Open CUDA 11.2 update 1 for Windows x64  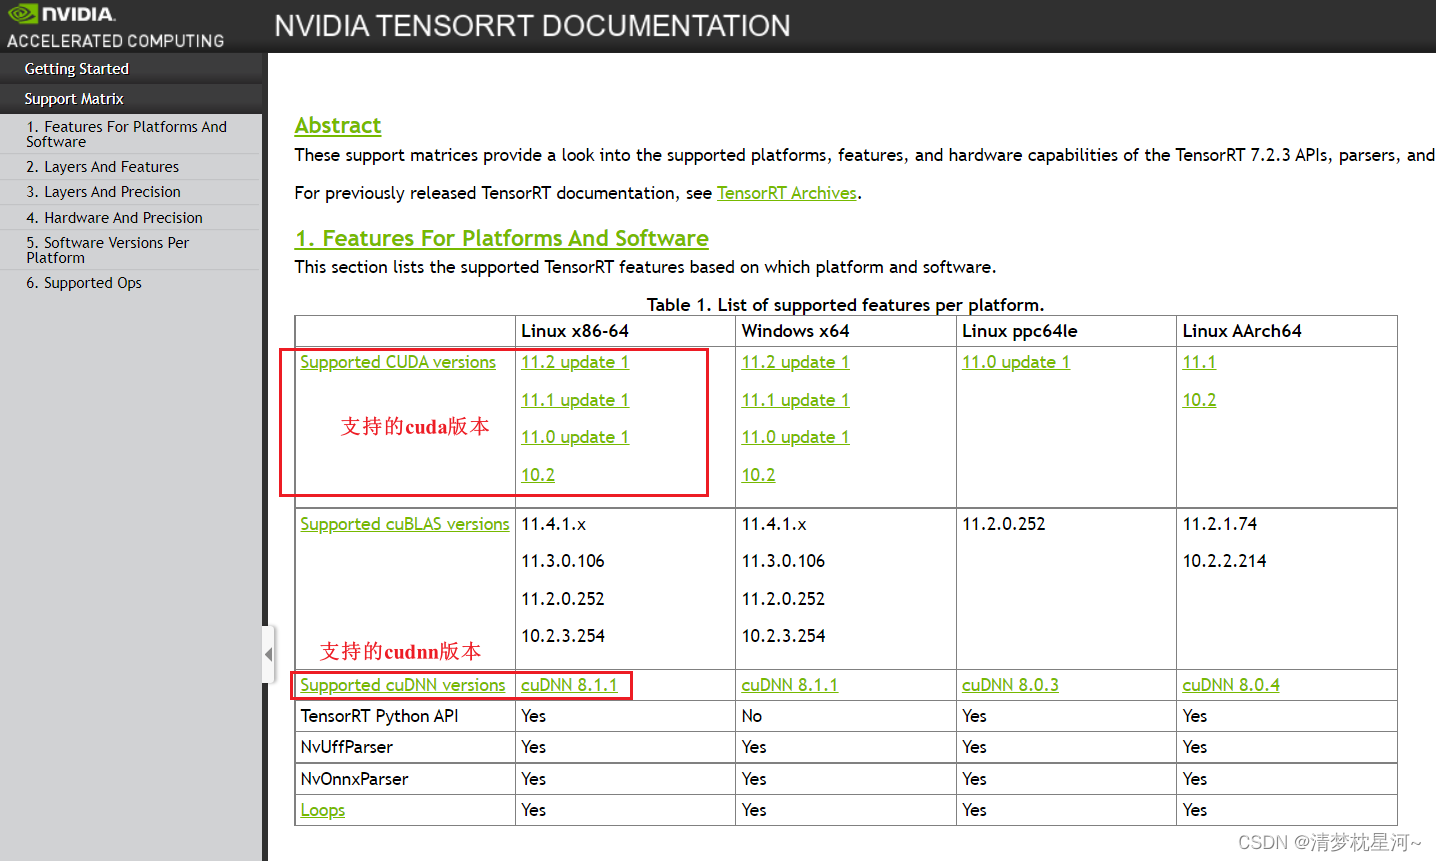[795, 362]
